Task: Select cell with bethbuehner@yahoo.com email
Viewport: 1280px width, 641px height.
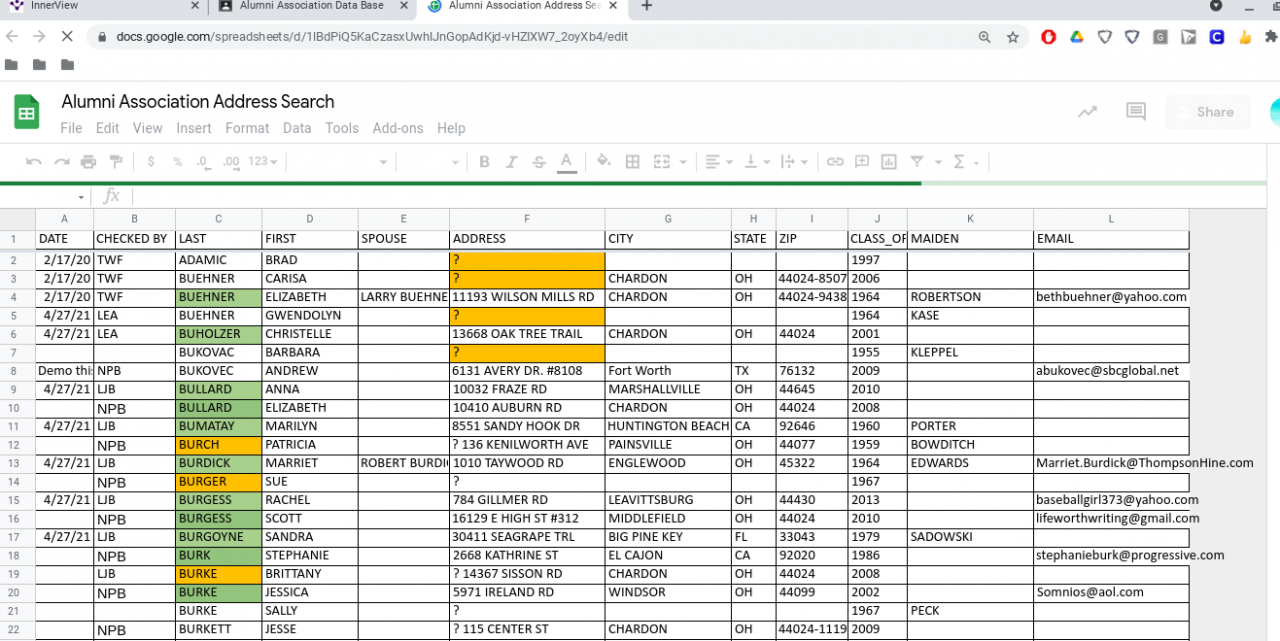Action: (1110, 297)
